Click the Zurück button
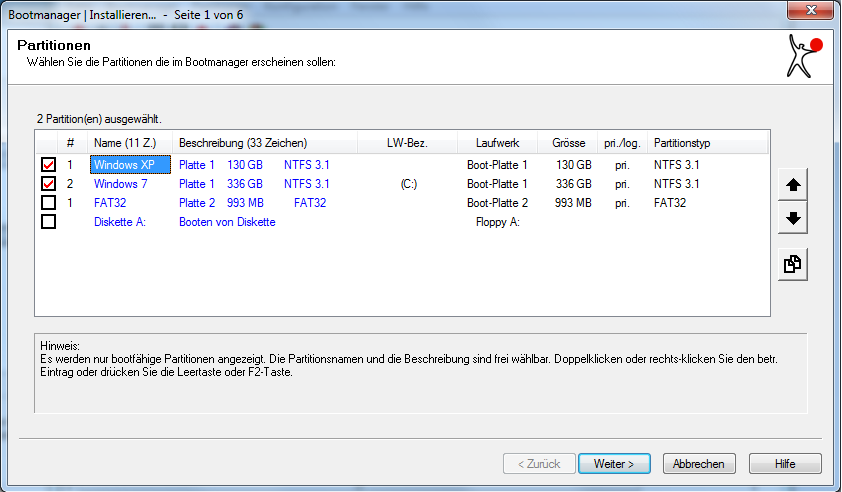842x492 pixels. pyautogui.click(x=539, y=464)
